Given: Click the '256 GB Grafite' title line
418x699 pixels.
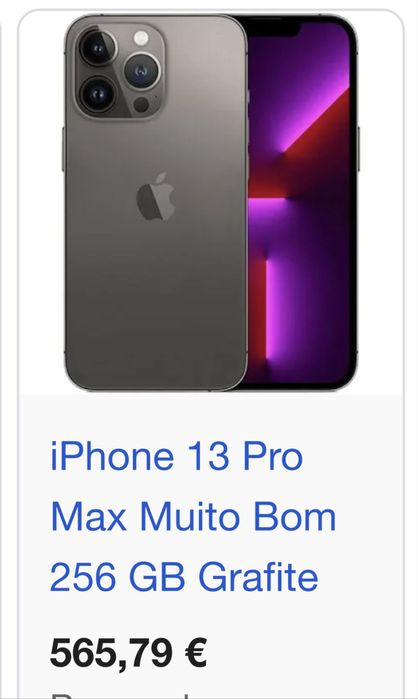Looking at the screenshot, I should [184, 576].
